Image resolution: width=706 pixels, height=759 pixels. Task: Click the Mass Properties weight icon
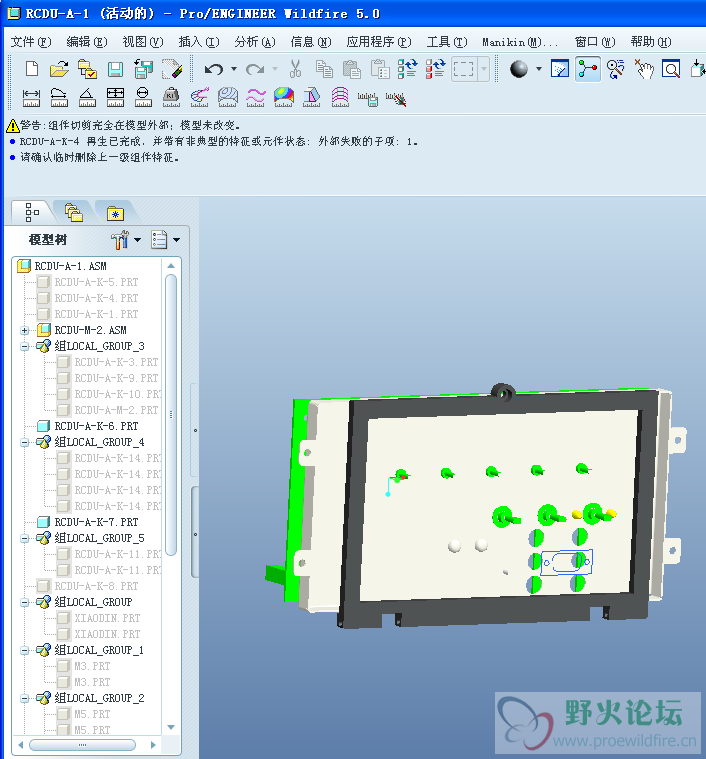coord(171,97)
